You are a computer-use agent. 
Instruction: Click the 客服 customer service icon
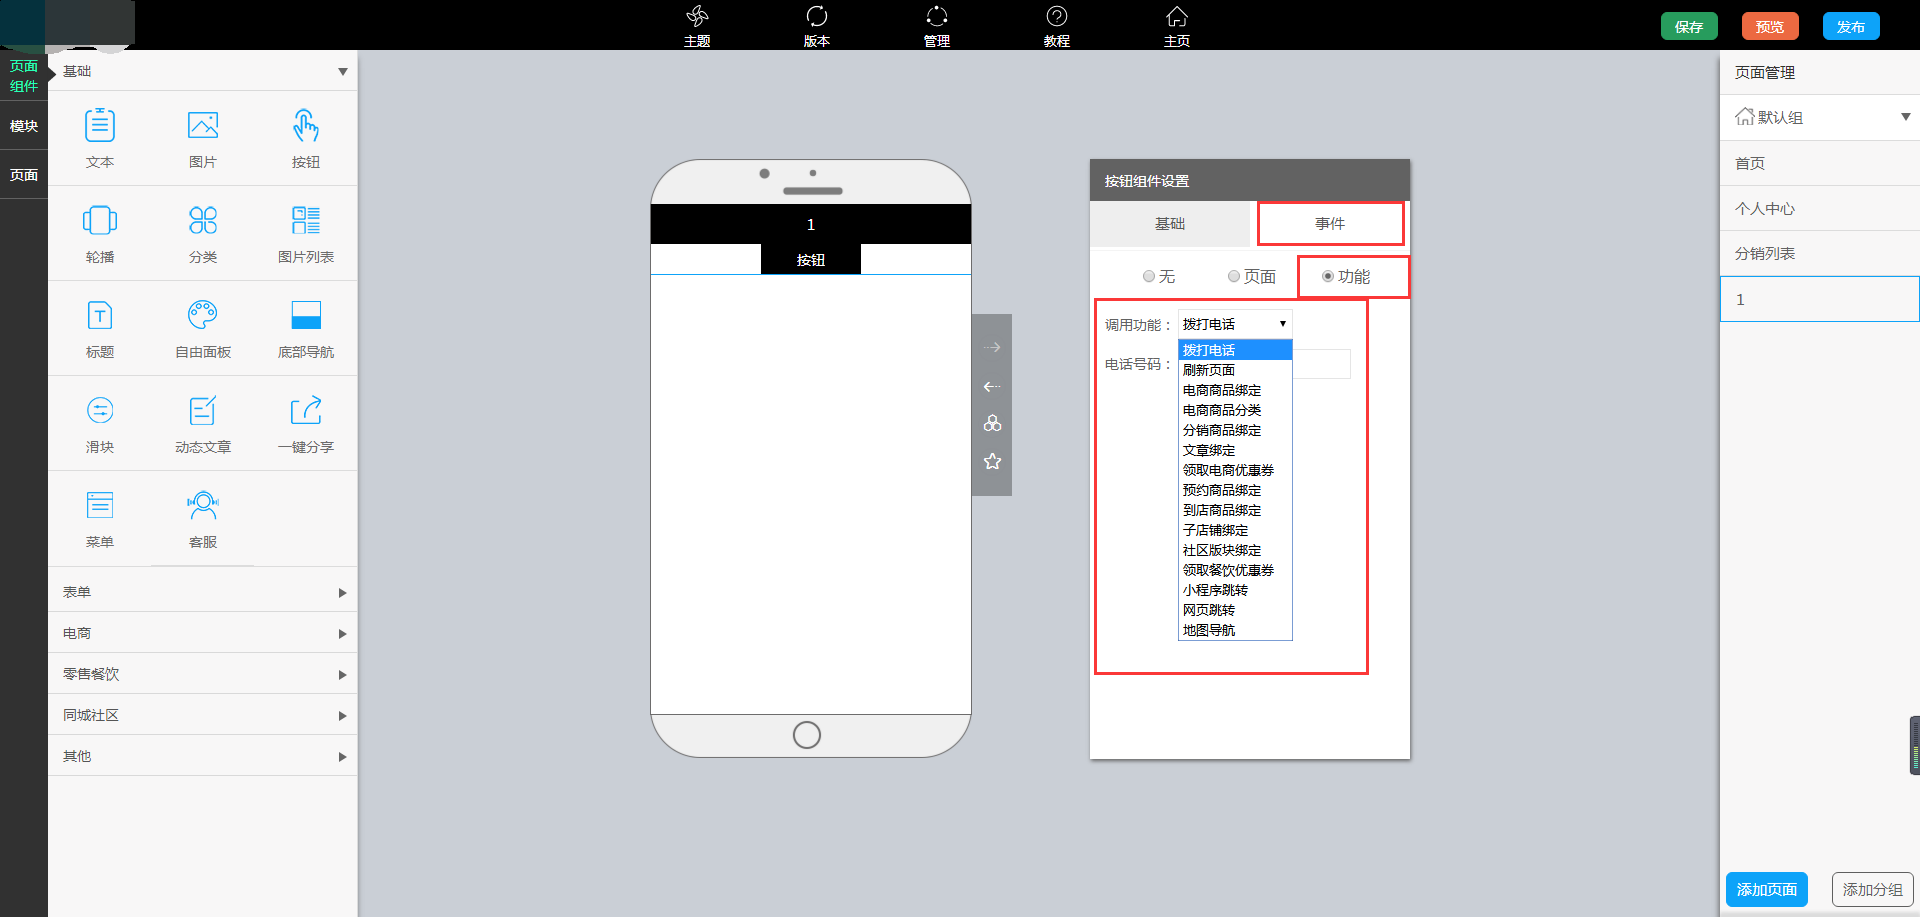[203, 506]
